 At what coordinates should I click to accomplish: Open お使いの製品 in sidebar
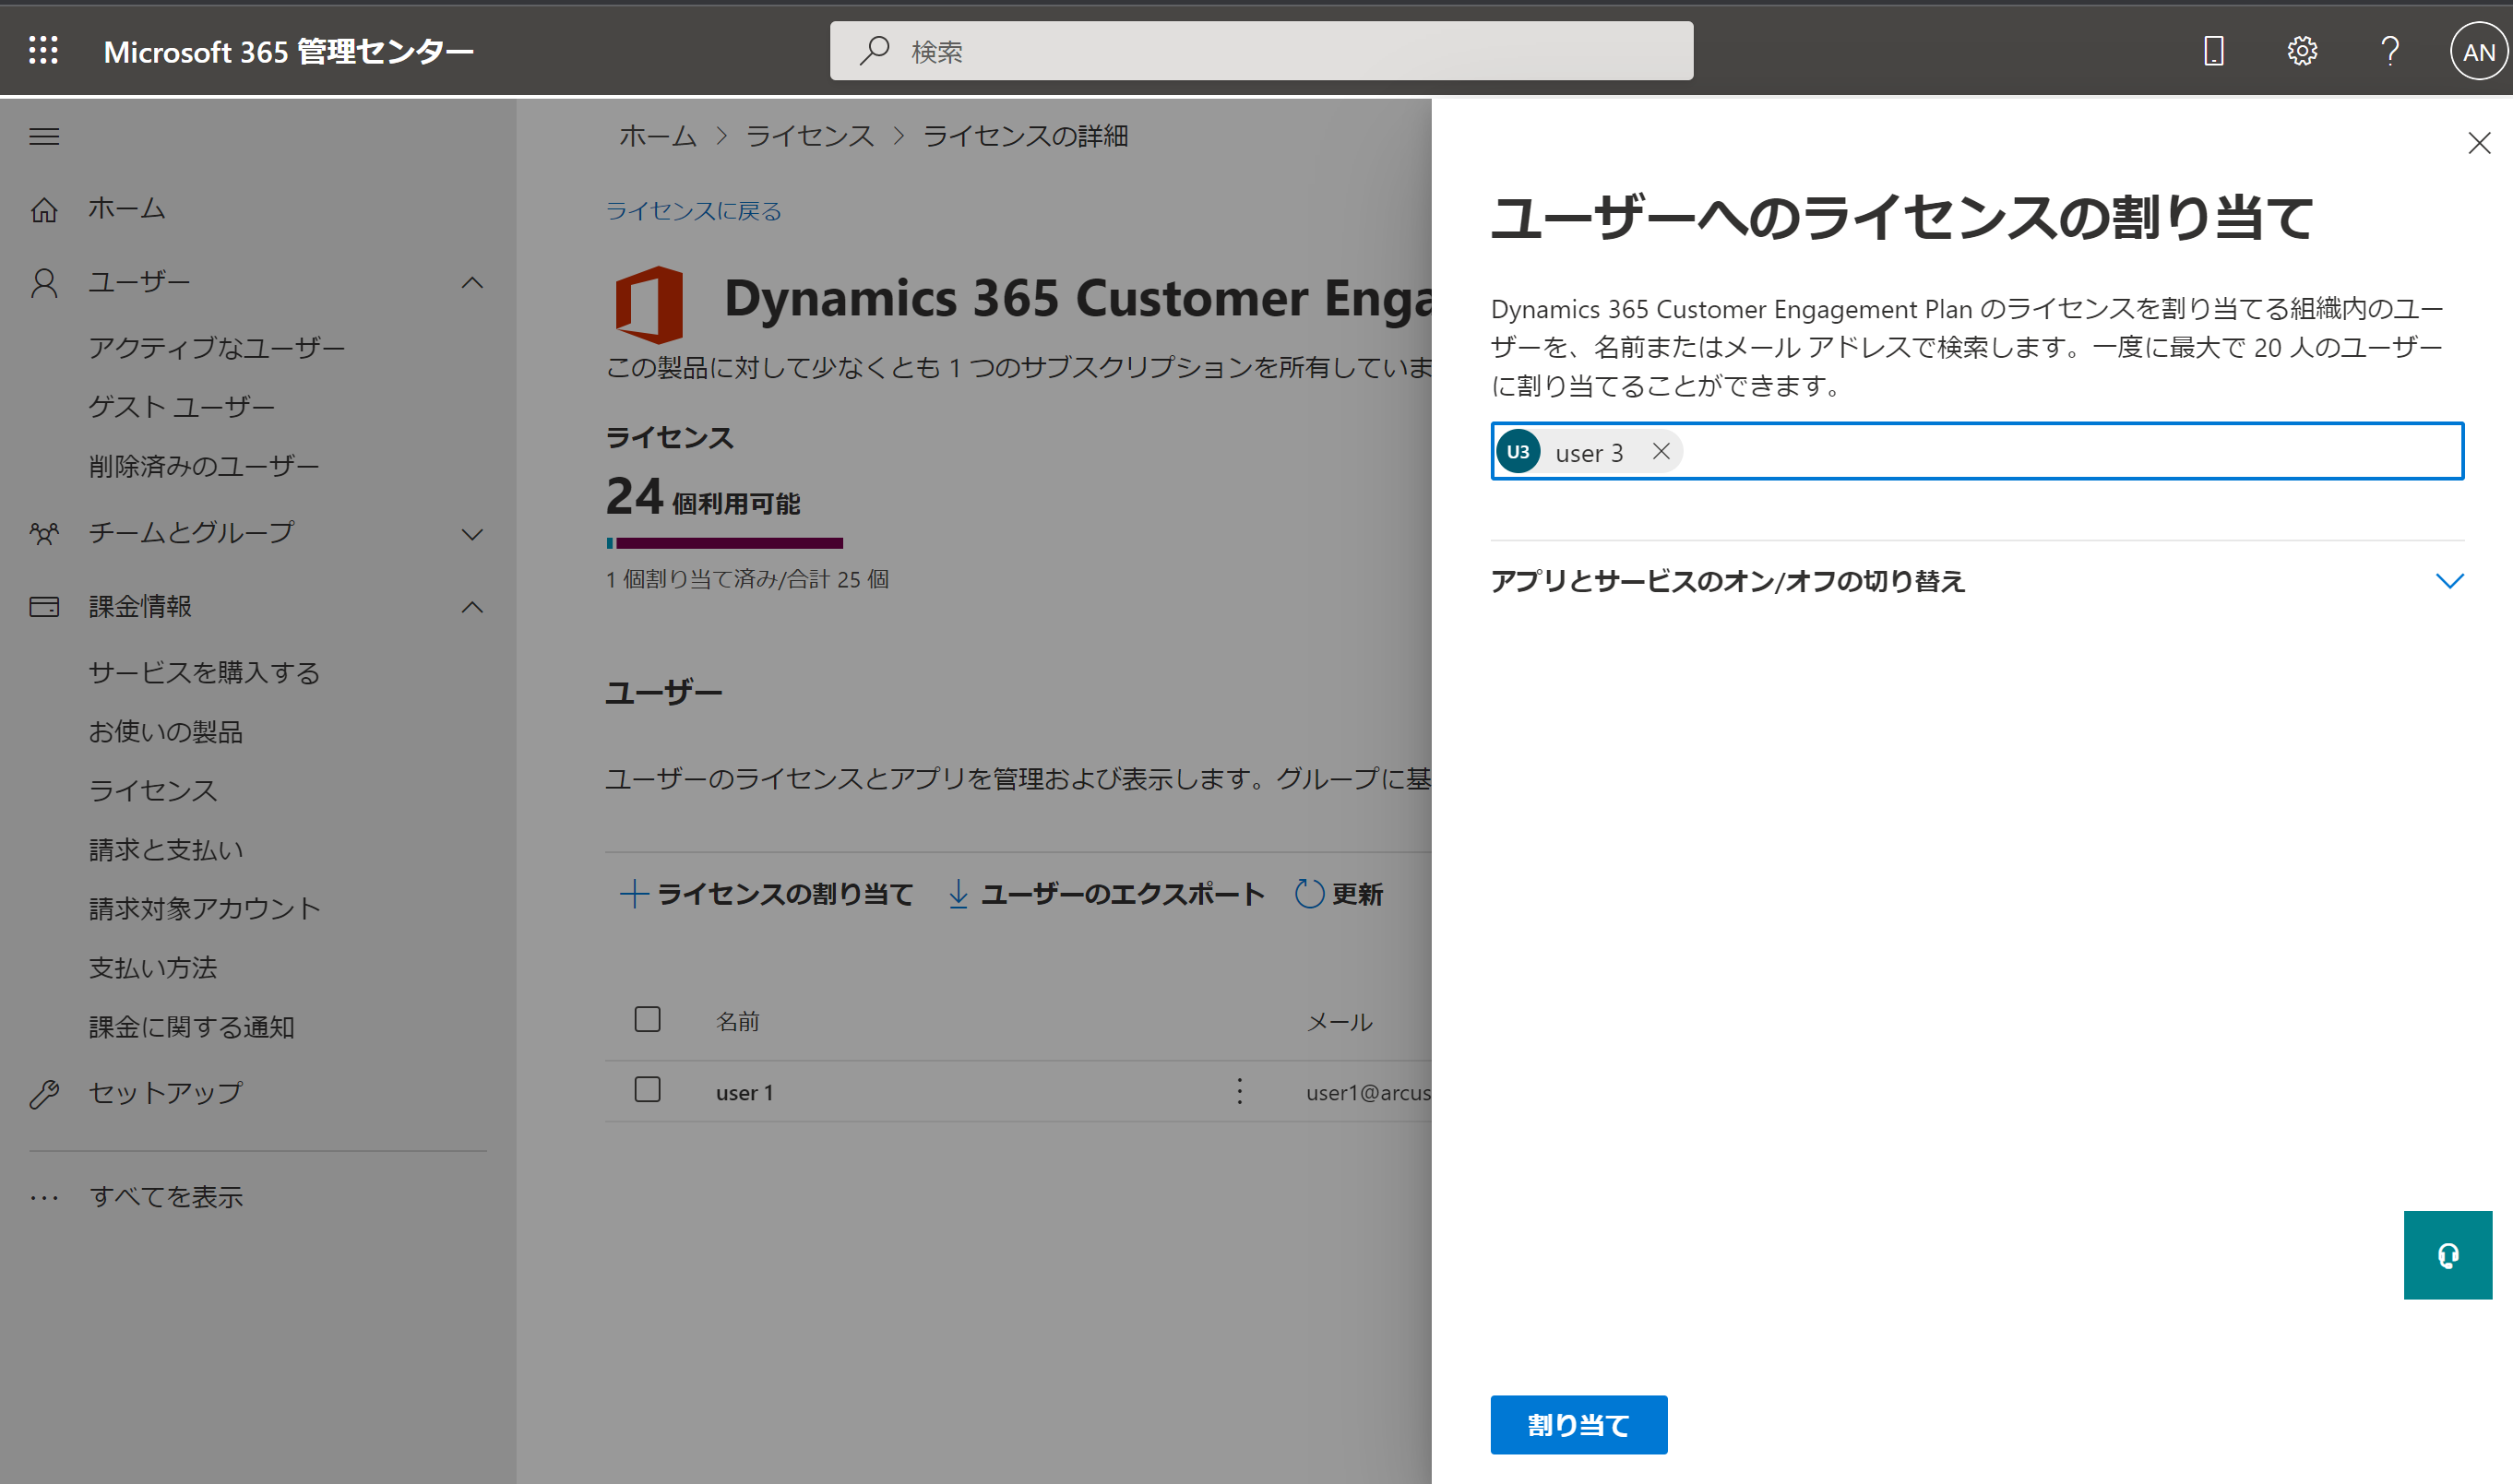pyautogui.click(x=166, y=732)
